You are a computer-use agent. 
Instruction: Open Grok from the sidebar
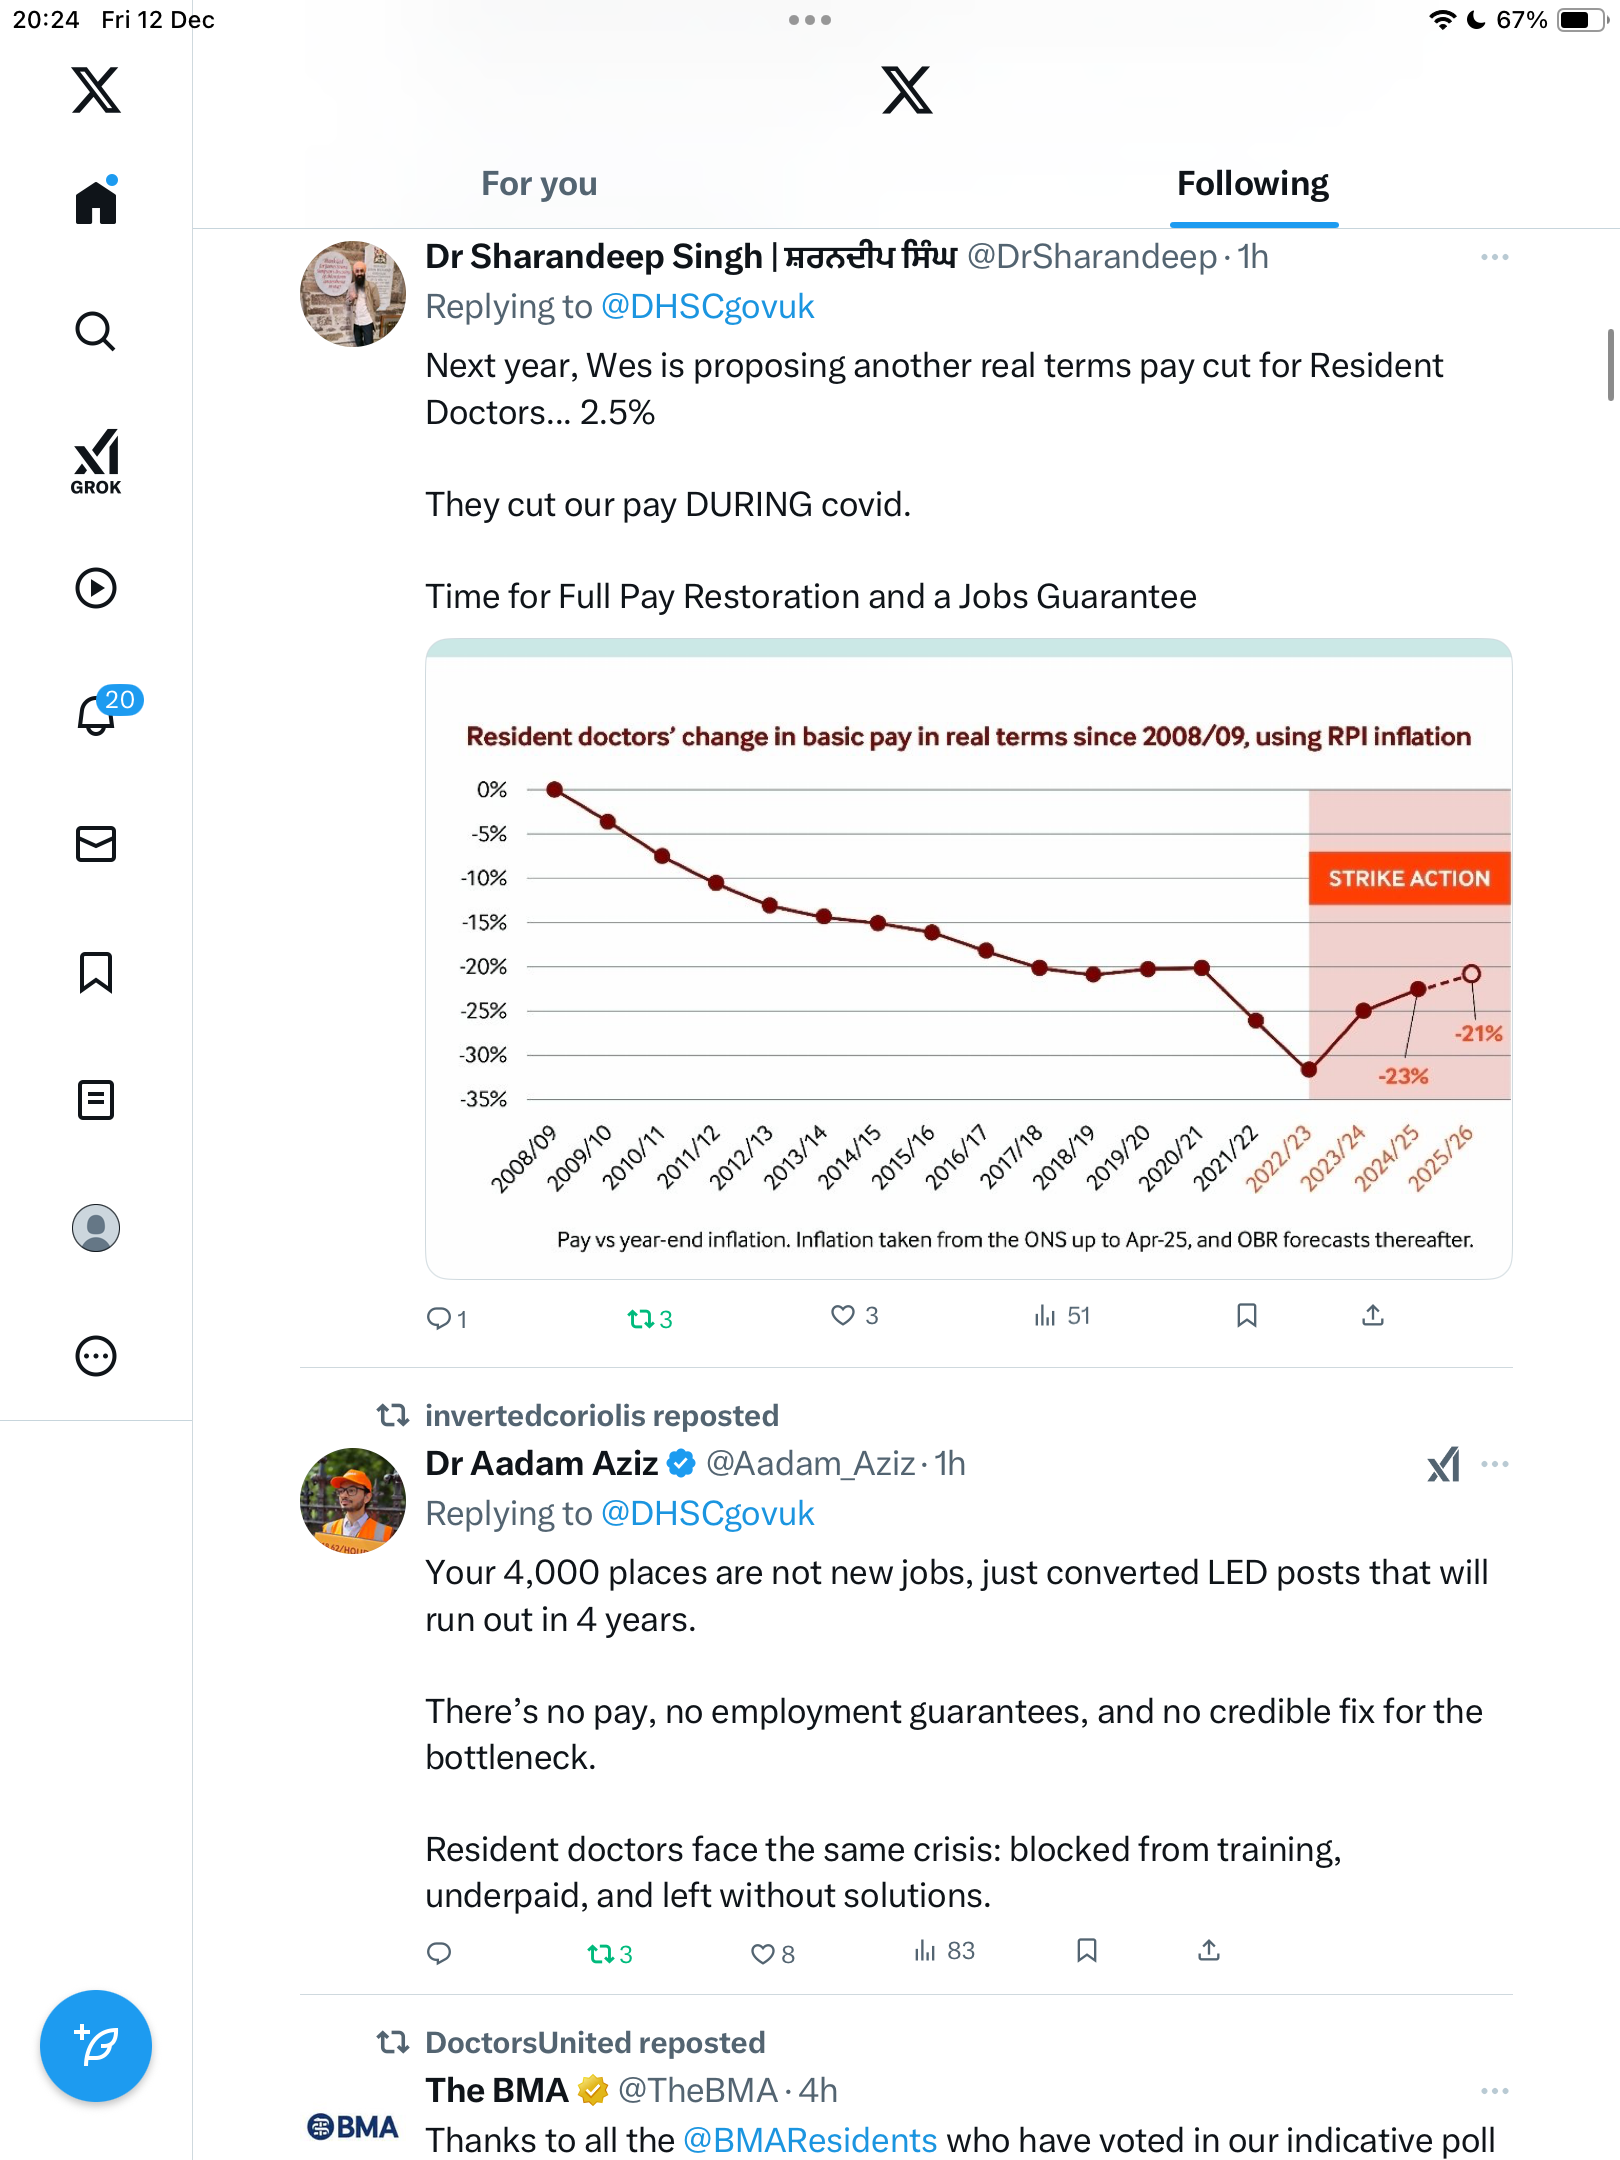click(x=96, y=462)
